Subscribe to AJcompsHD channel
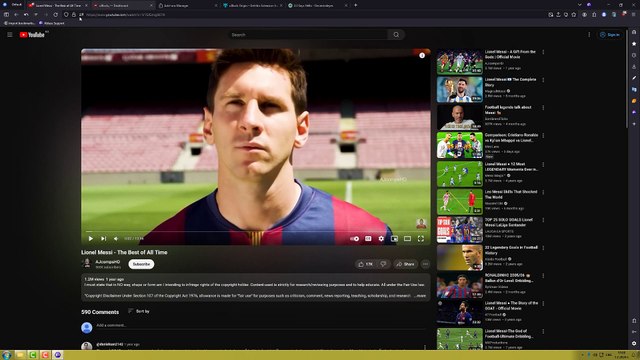640x360 pixels. (x=141, y=264)
